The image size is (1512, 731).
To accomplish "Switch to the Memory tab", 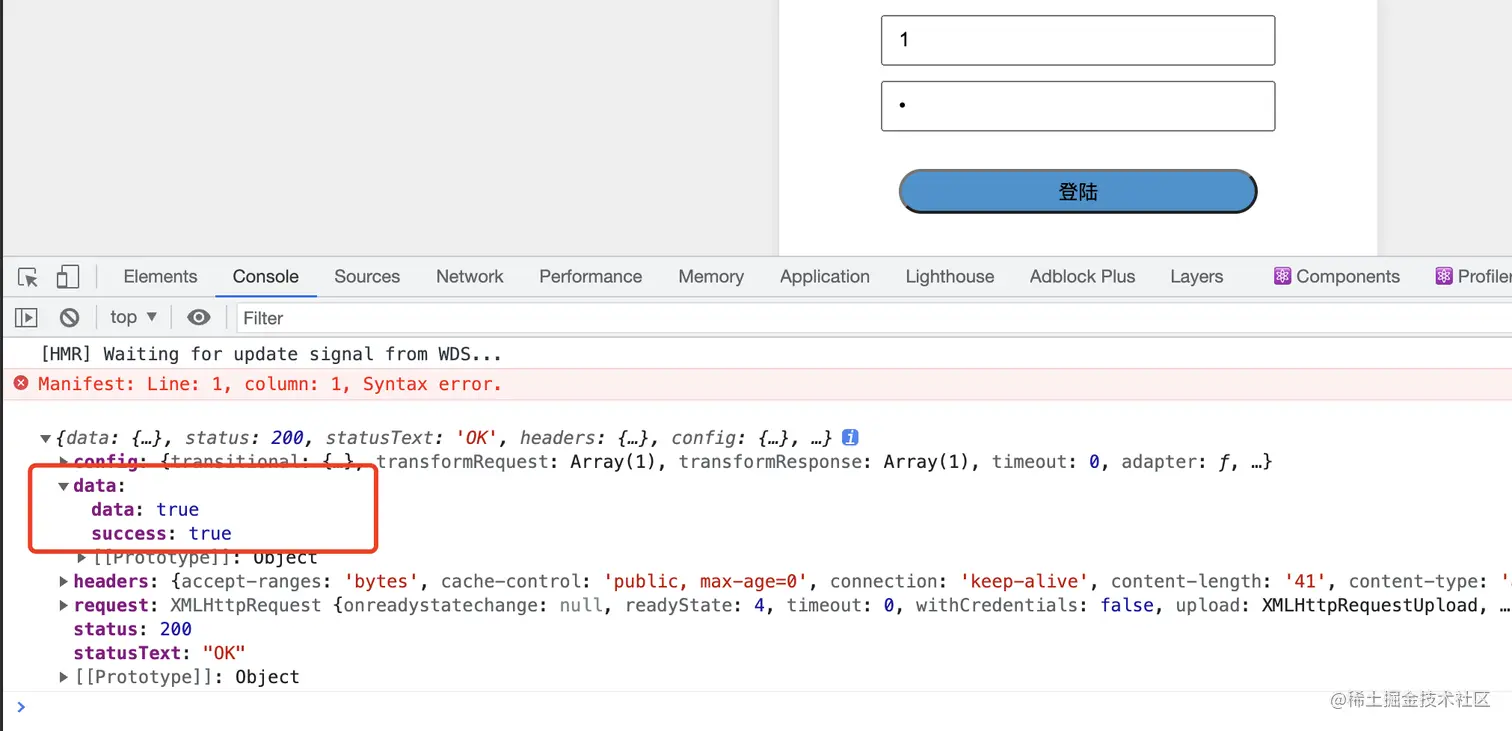I will [711, 277].
